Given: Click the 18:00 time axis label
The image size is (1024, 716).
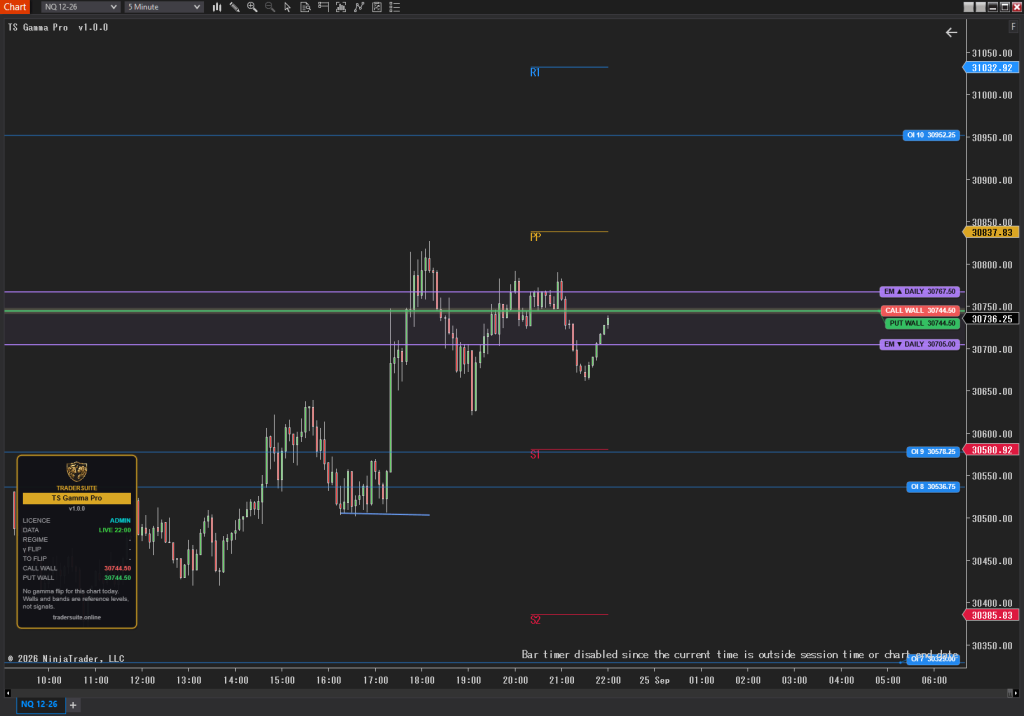Looking at the screenshot, I should click(422, 681).
